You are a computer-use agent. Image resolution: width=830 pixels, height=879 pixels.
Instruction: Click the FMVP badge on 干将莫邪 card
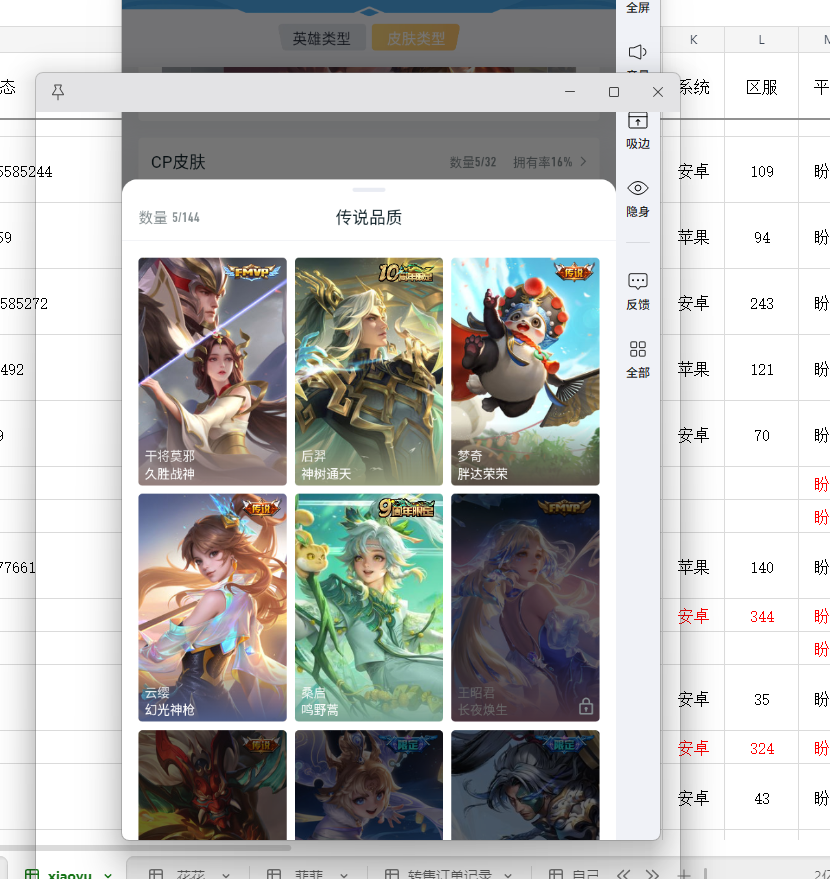251,272
